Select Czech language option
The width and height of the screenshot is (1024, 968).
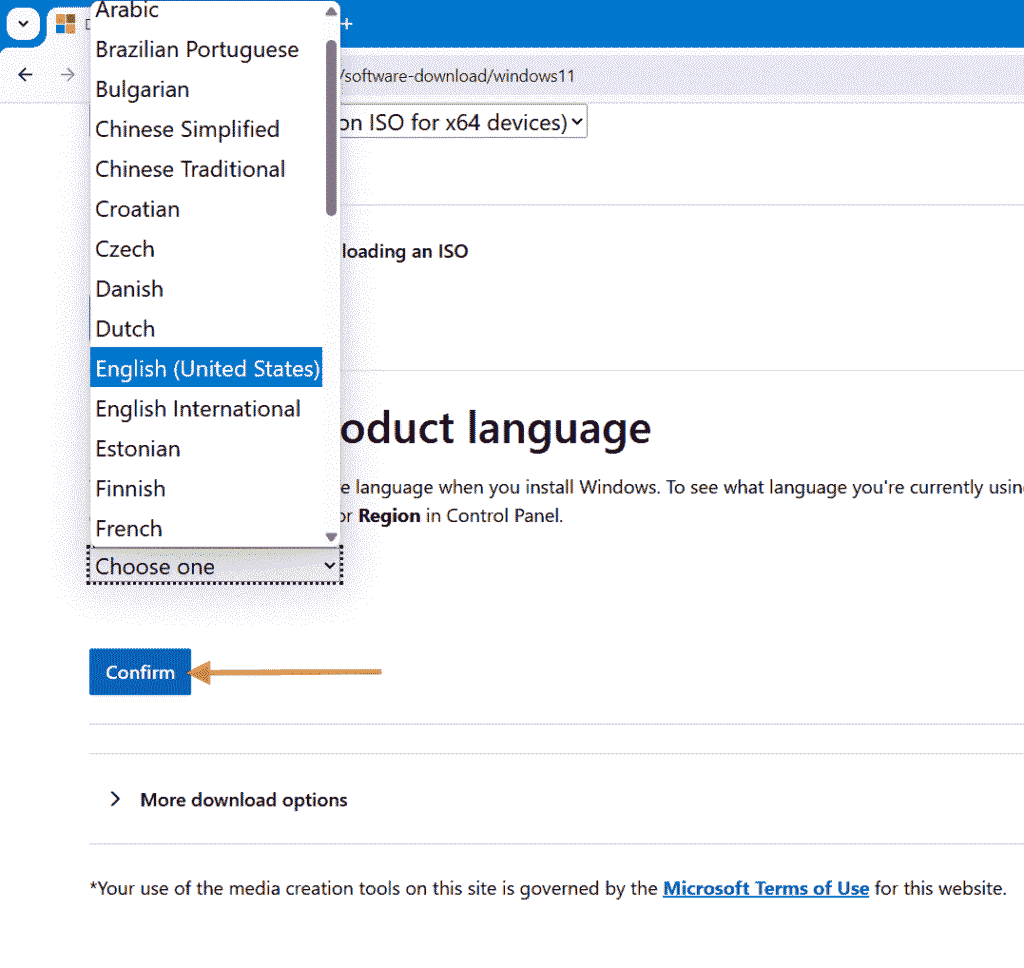(x=206, y=249)
